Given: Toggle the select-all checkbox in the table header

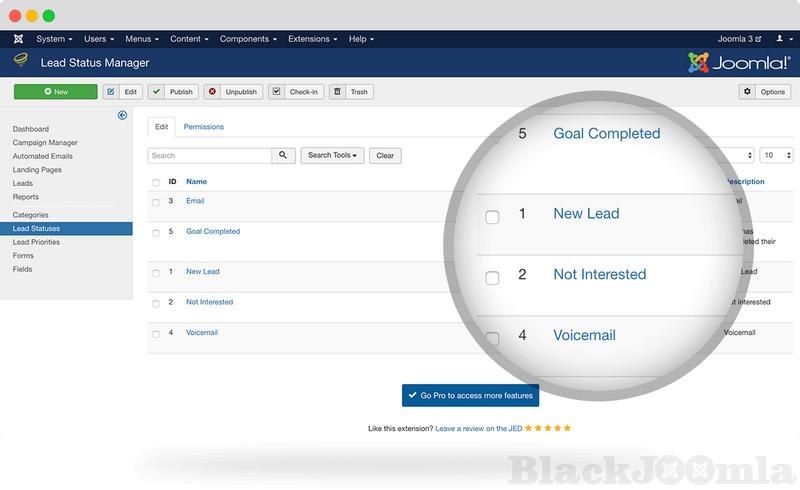Looking at the screenshot, I should click(x=155, y=182).
